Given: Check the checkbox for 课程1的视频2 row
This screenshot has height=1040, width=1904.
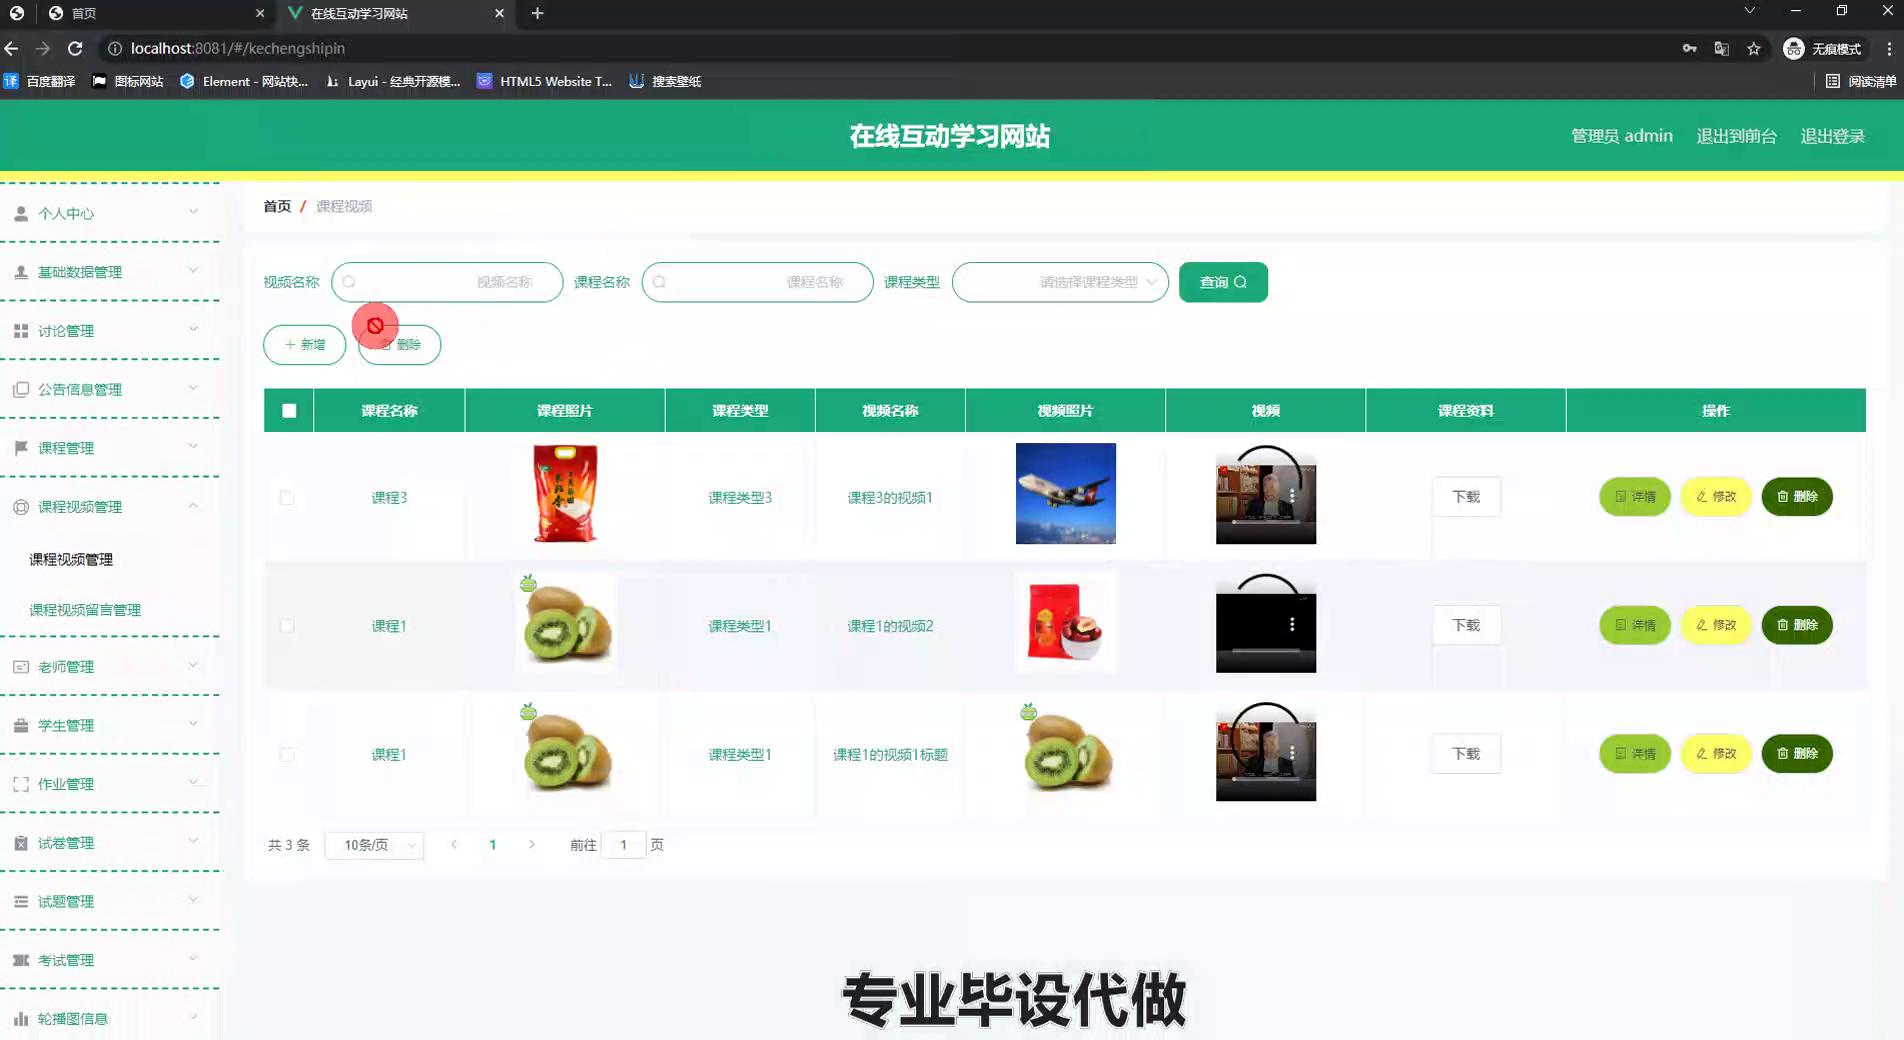Looking at the screenshot, I should (x=287, y=626).
